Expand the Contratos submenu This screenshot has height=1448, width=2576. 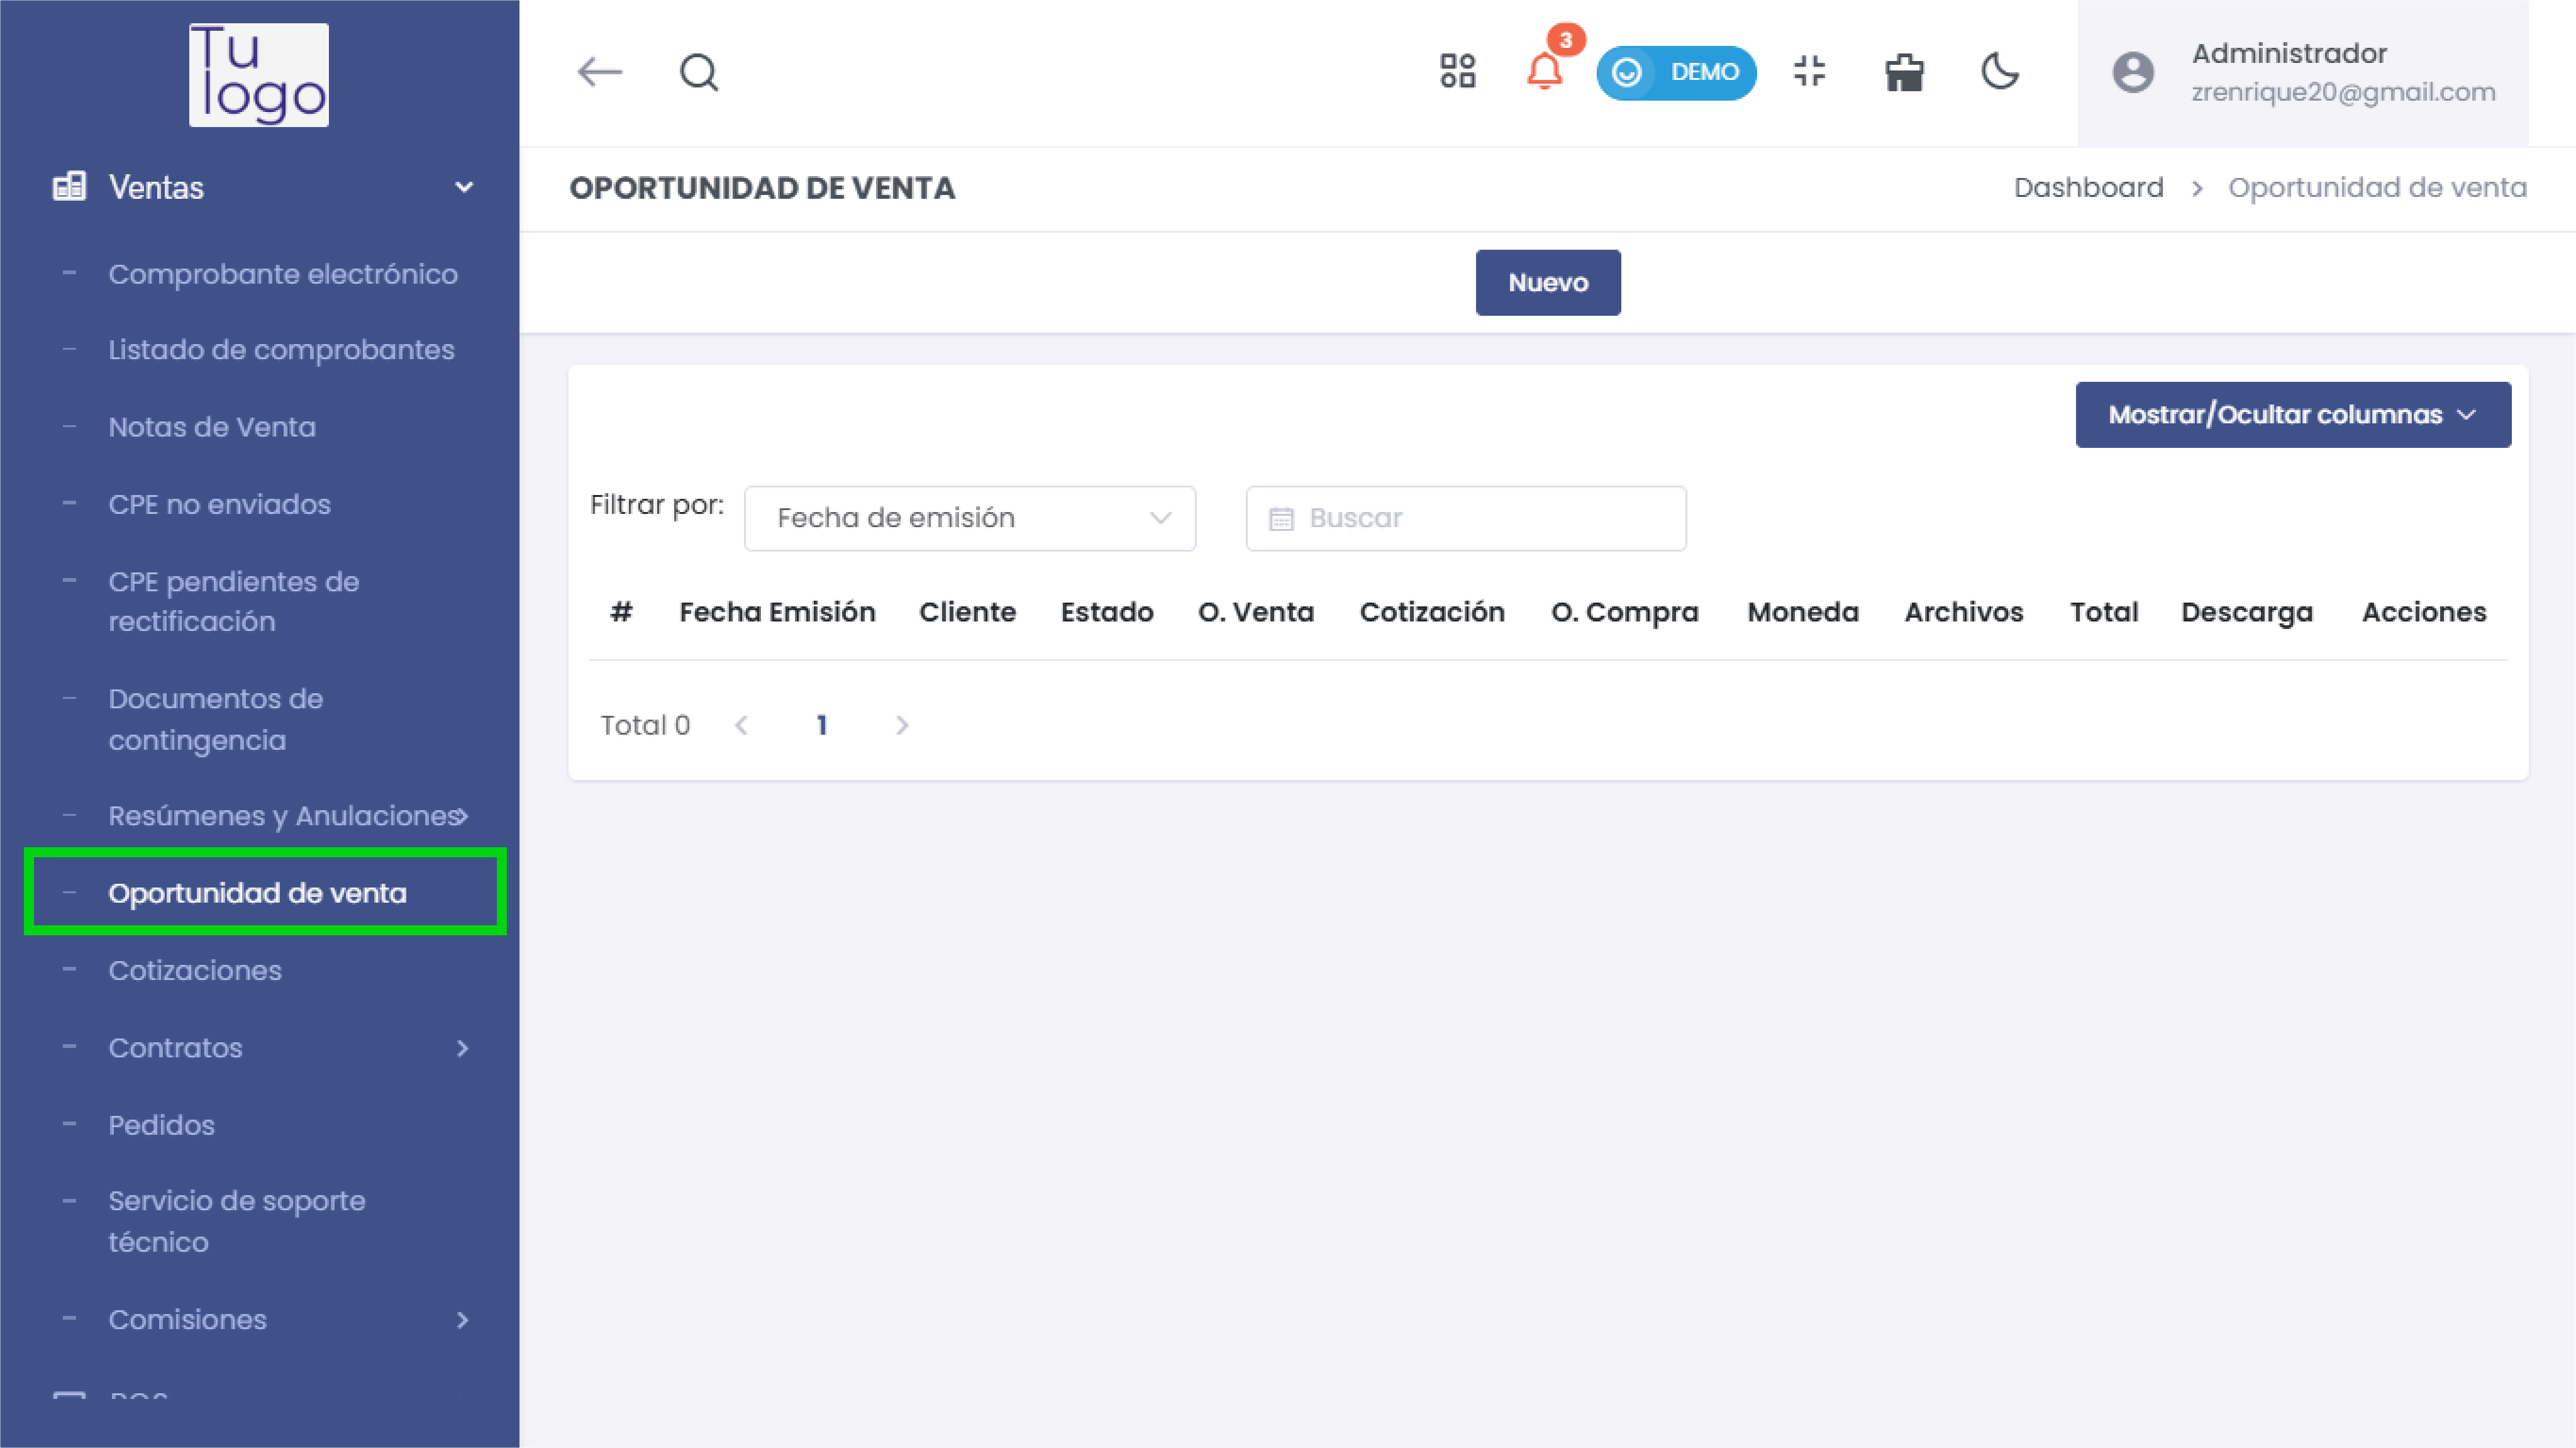click(x=463, y=1048)
